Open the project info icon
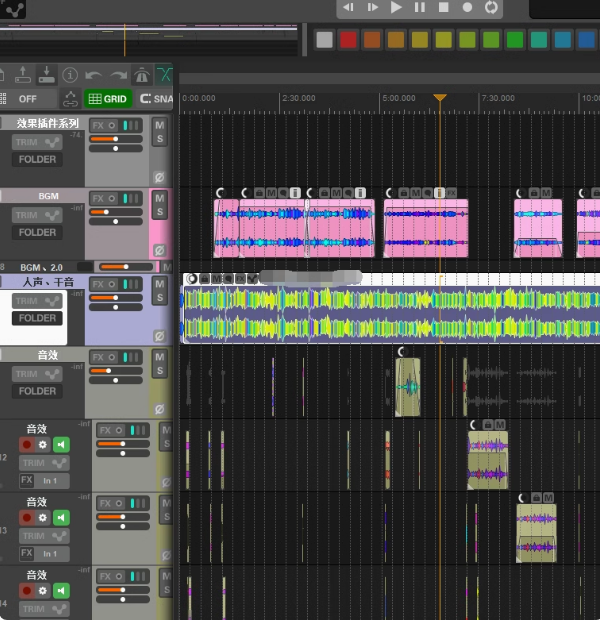600x621 pixels. [70, 75]
